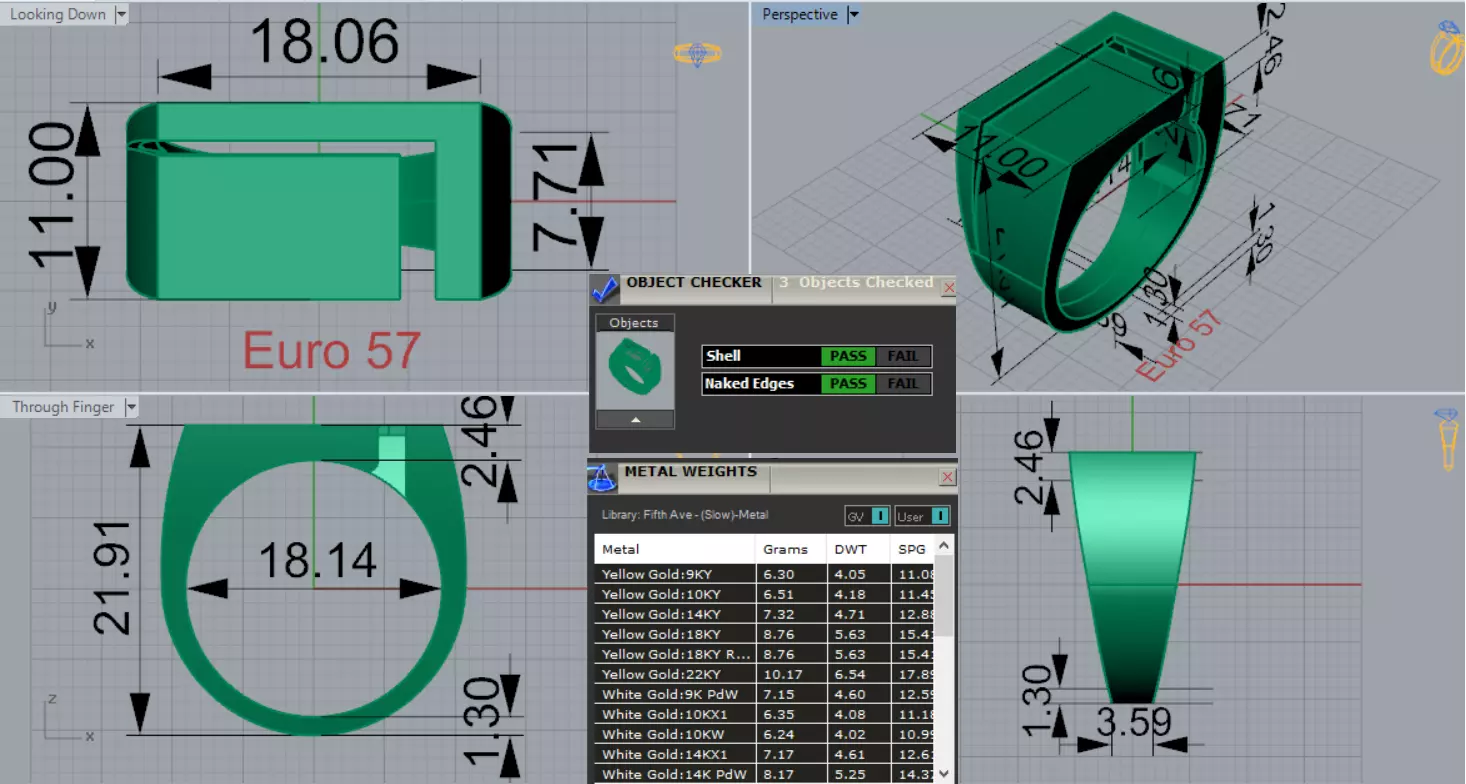Viewport: 1466px width, 784px height.
Task: Click the Grams column header
Action: (x=791, y=549)
